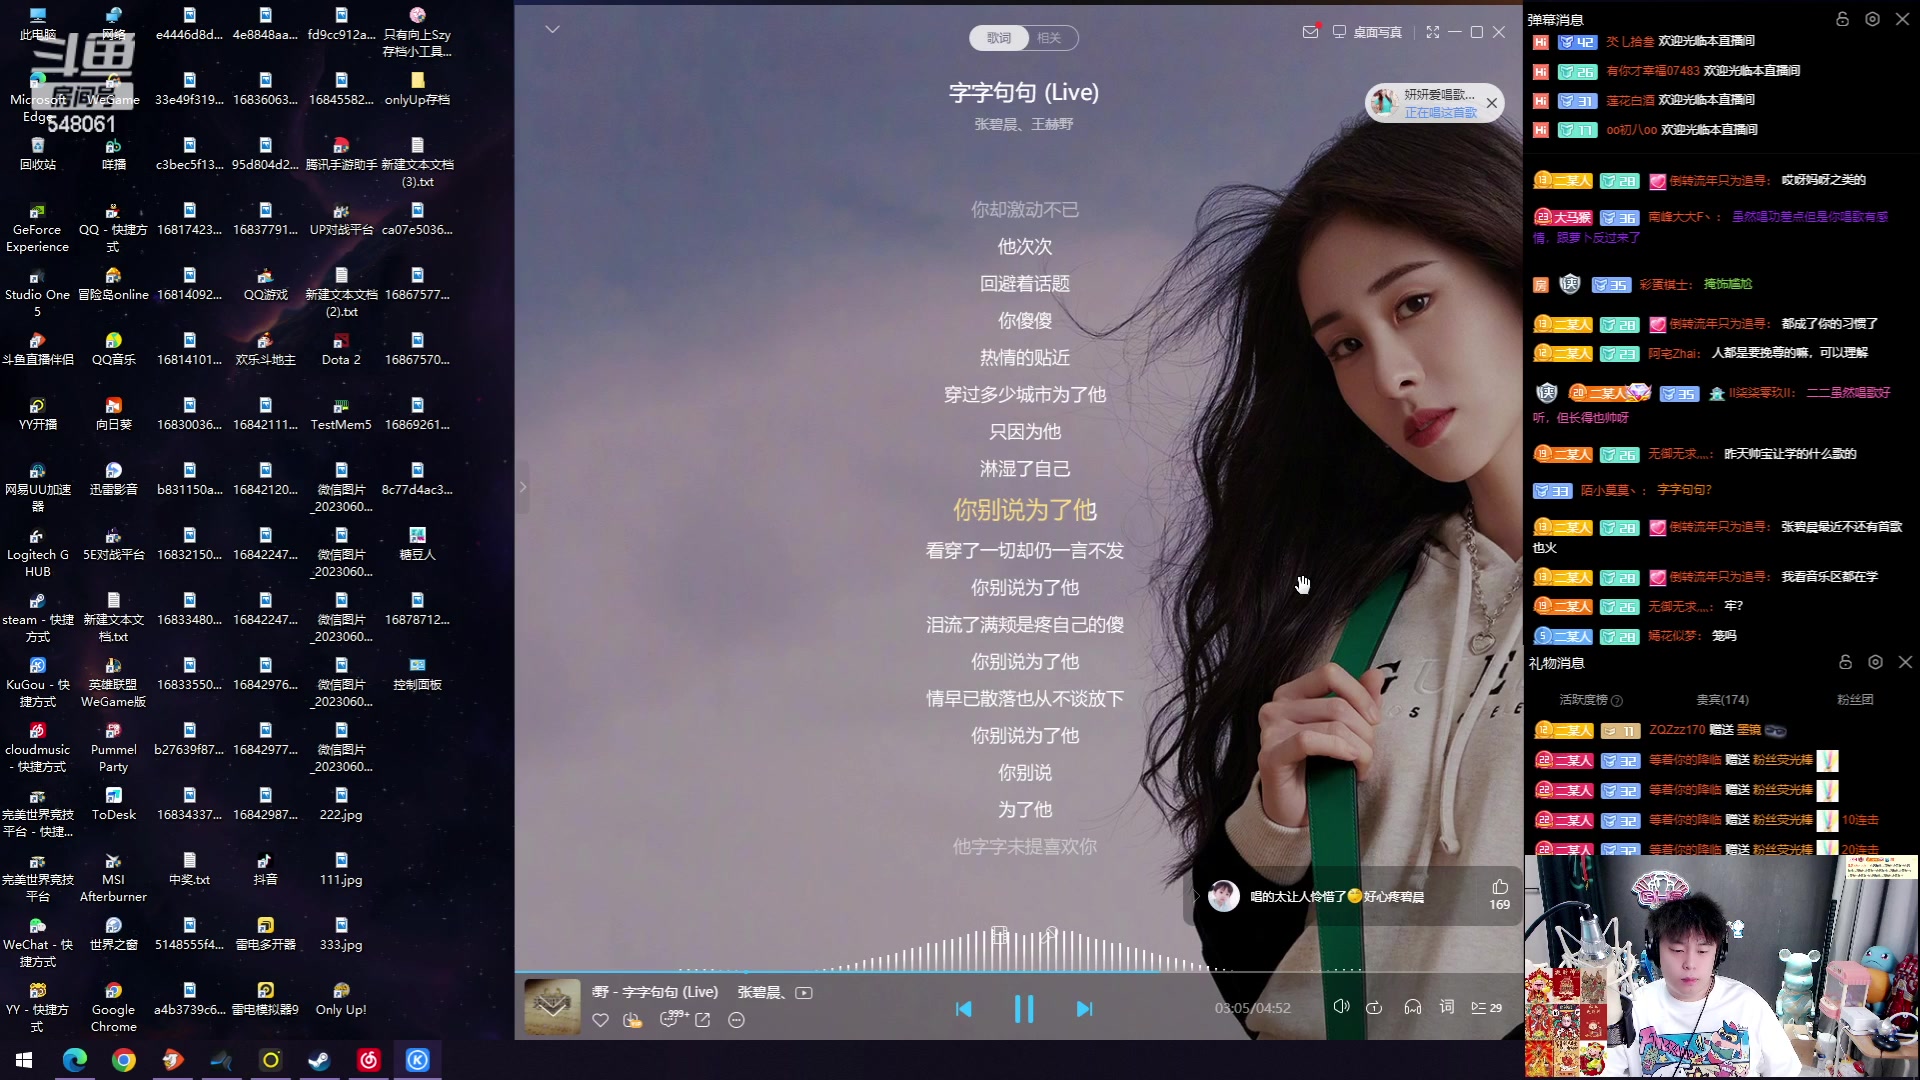Viewport: 1920px width, 1080px height.
Task: Open settings of 弹幕消息 panel
Action: pyautogui.click(x=1872, y=19)
